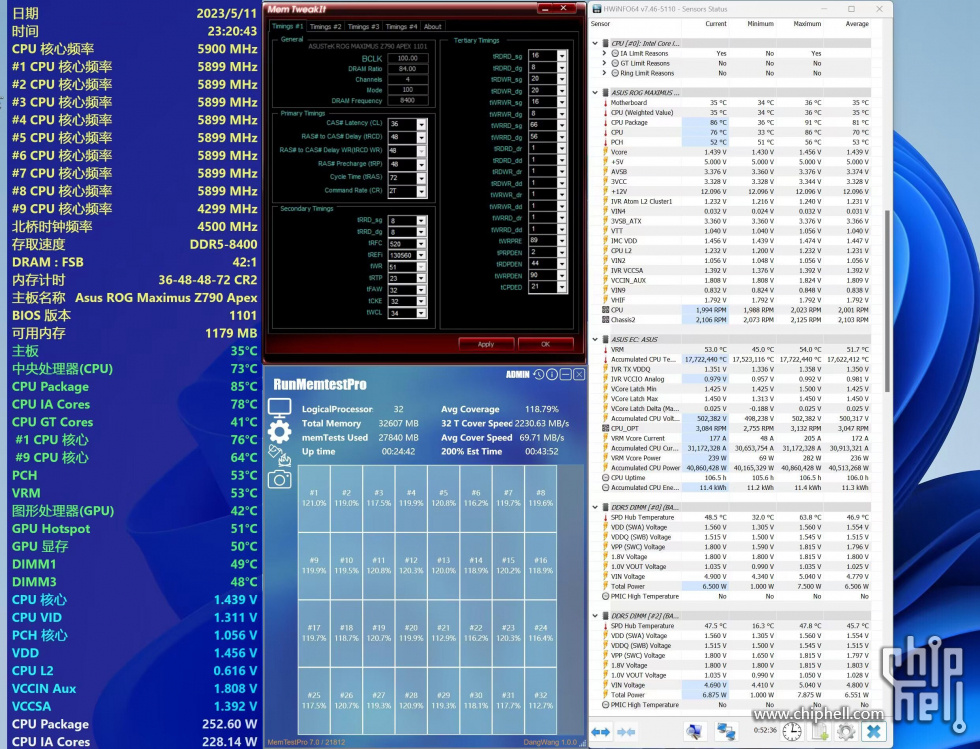Start logging with HWiNFO file-plus icon
Viewport: 980px width, 749px height.
[819, 731]
